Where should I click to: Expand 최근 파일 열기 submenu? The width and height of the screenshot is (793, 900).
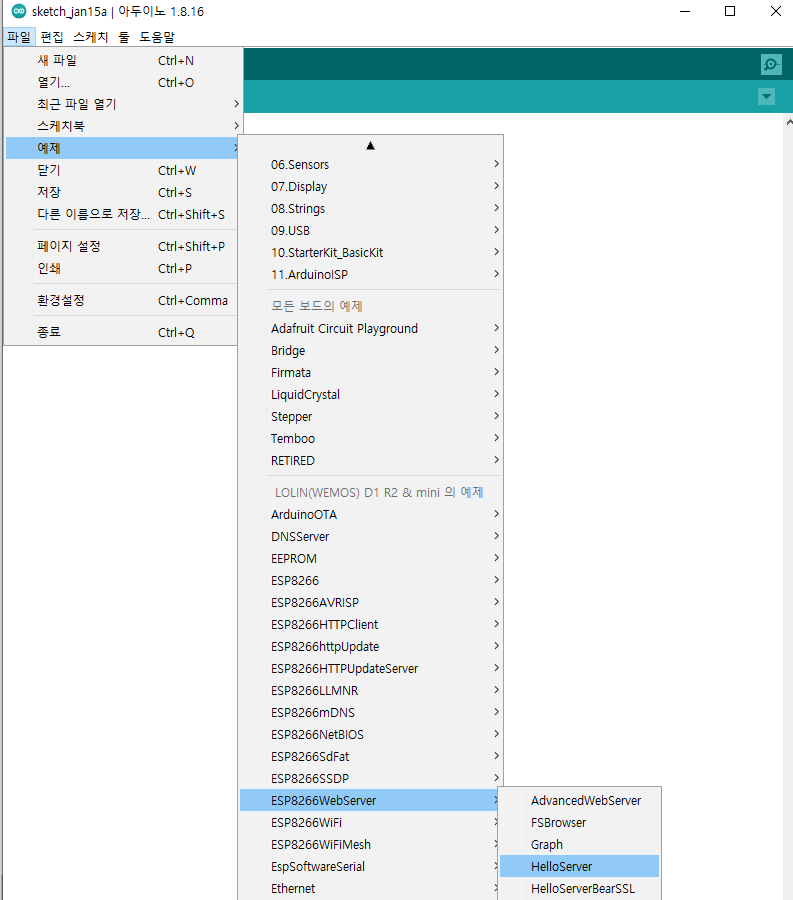click(x=122, y=104)
